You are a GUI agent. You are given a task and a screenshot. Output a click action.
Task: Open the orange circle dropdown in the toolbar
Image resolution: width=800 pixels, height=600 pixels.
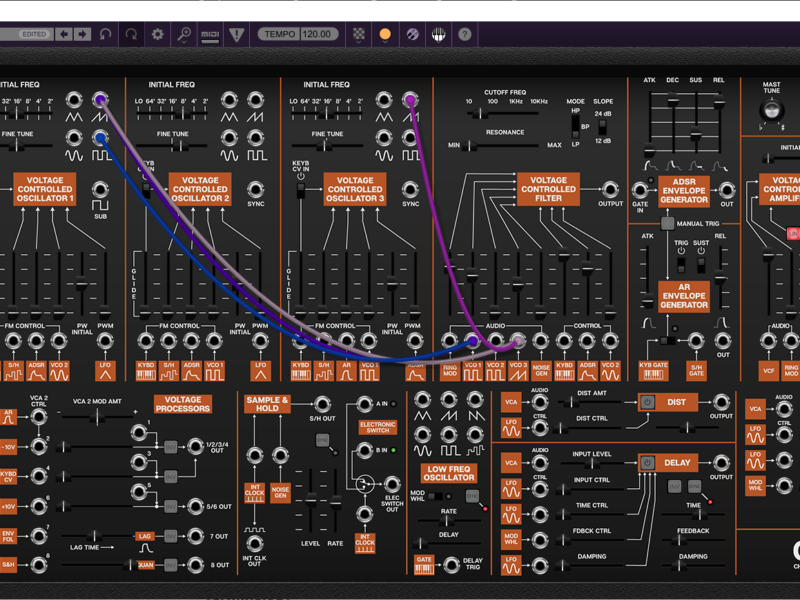click(x=385, y=34)
